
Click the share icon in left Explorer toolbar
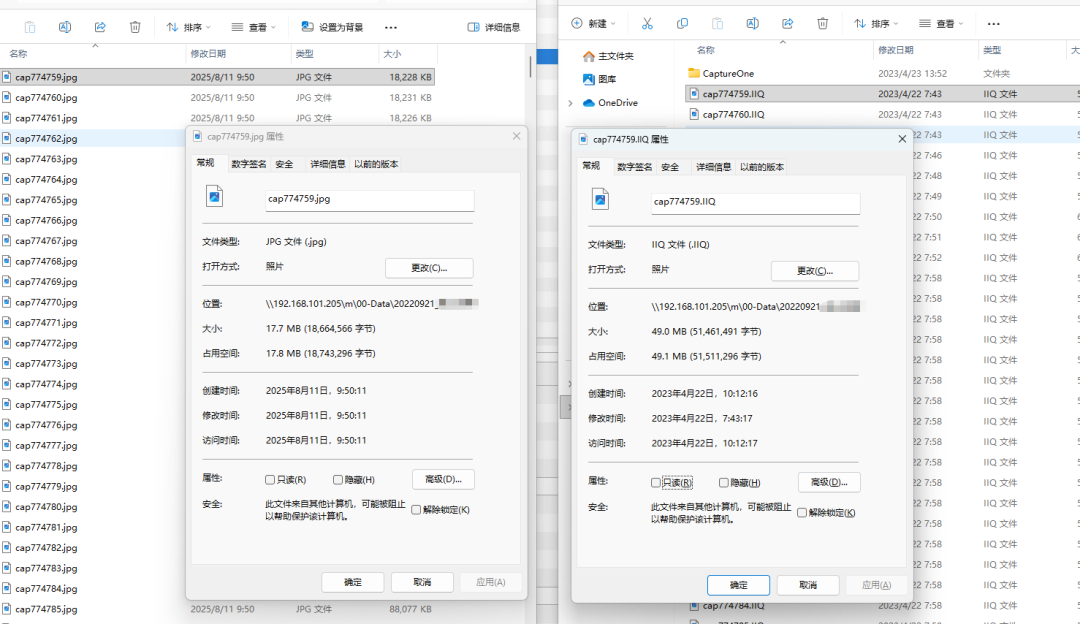coord(100,27)
